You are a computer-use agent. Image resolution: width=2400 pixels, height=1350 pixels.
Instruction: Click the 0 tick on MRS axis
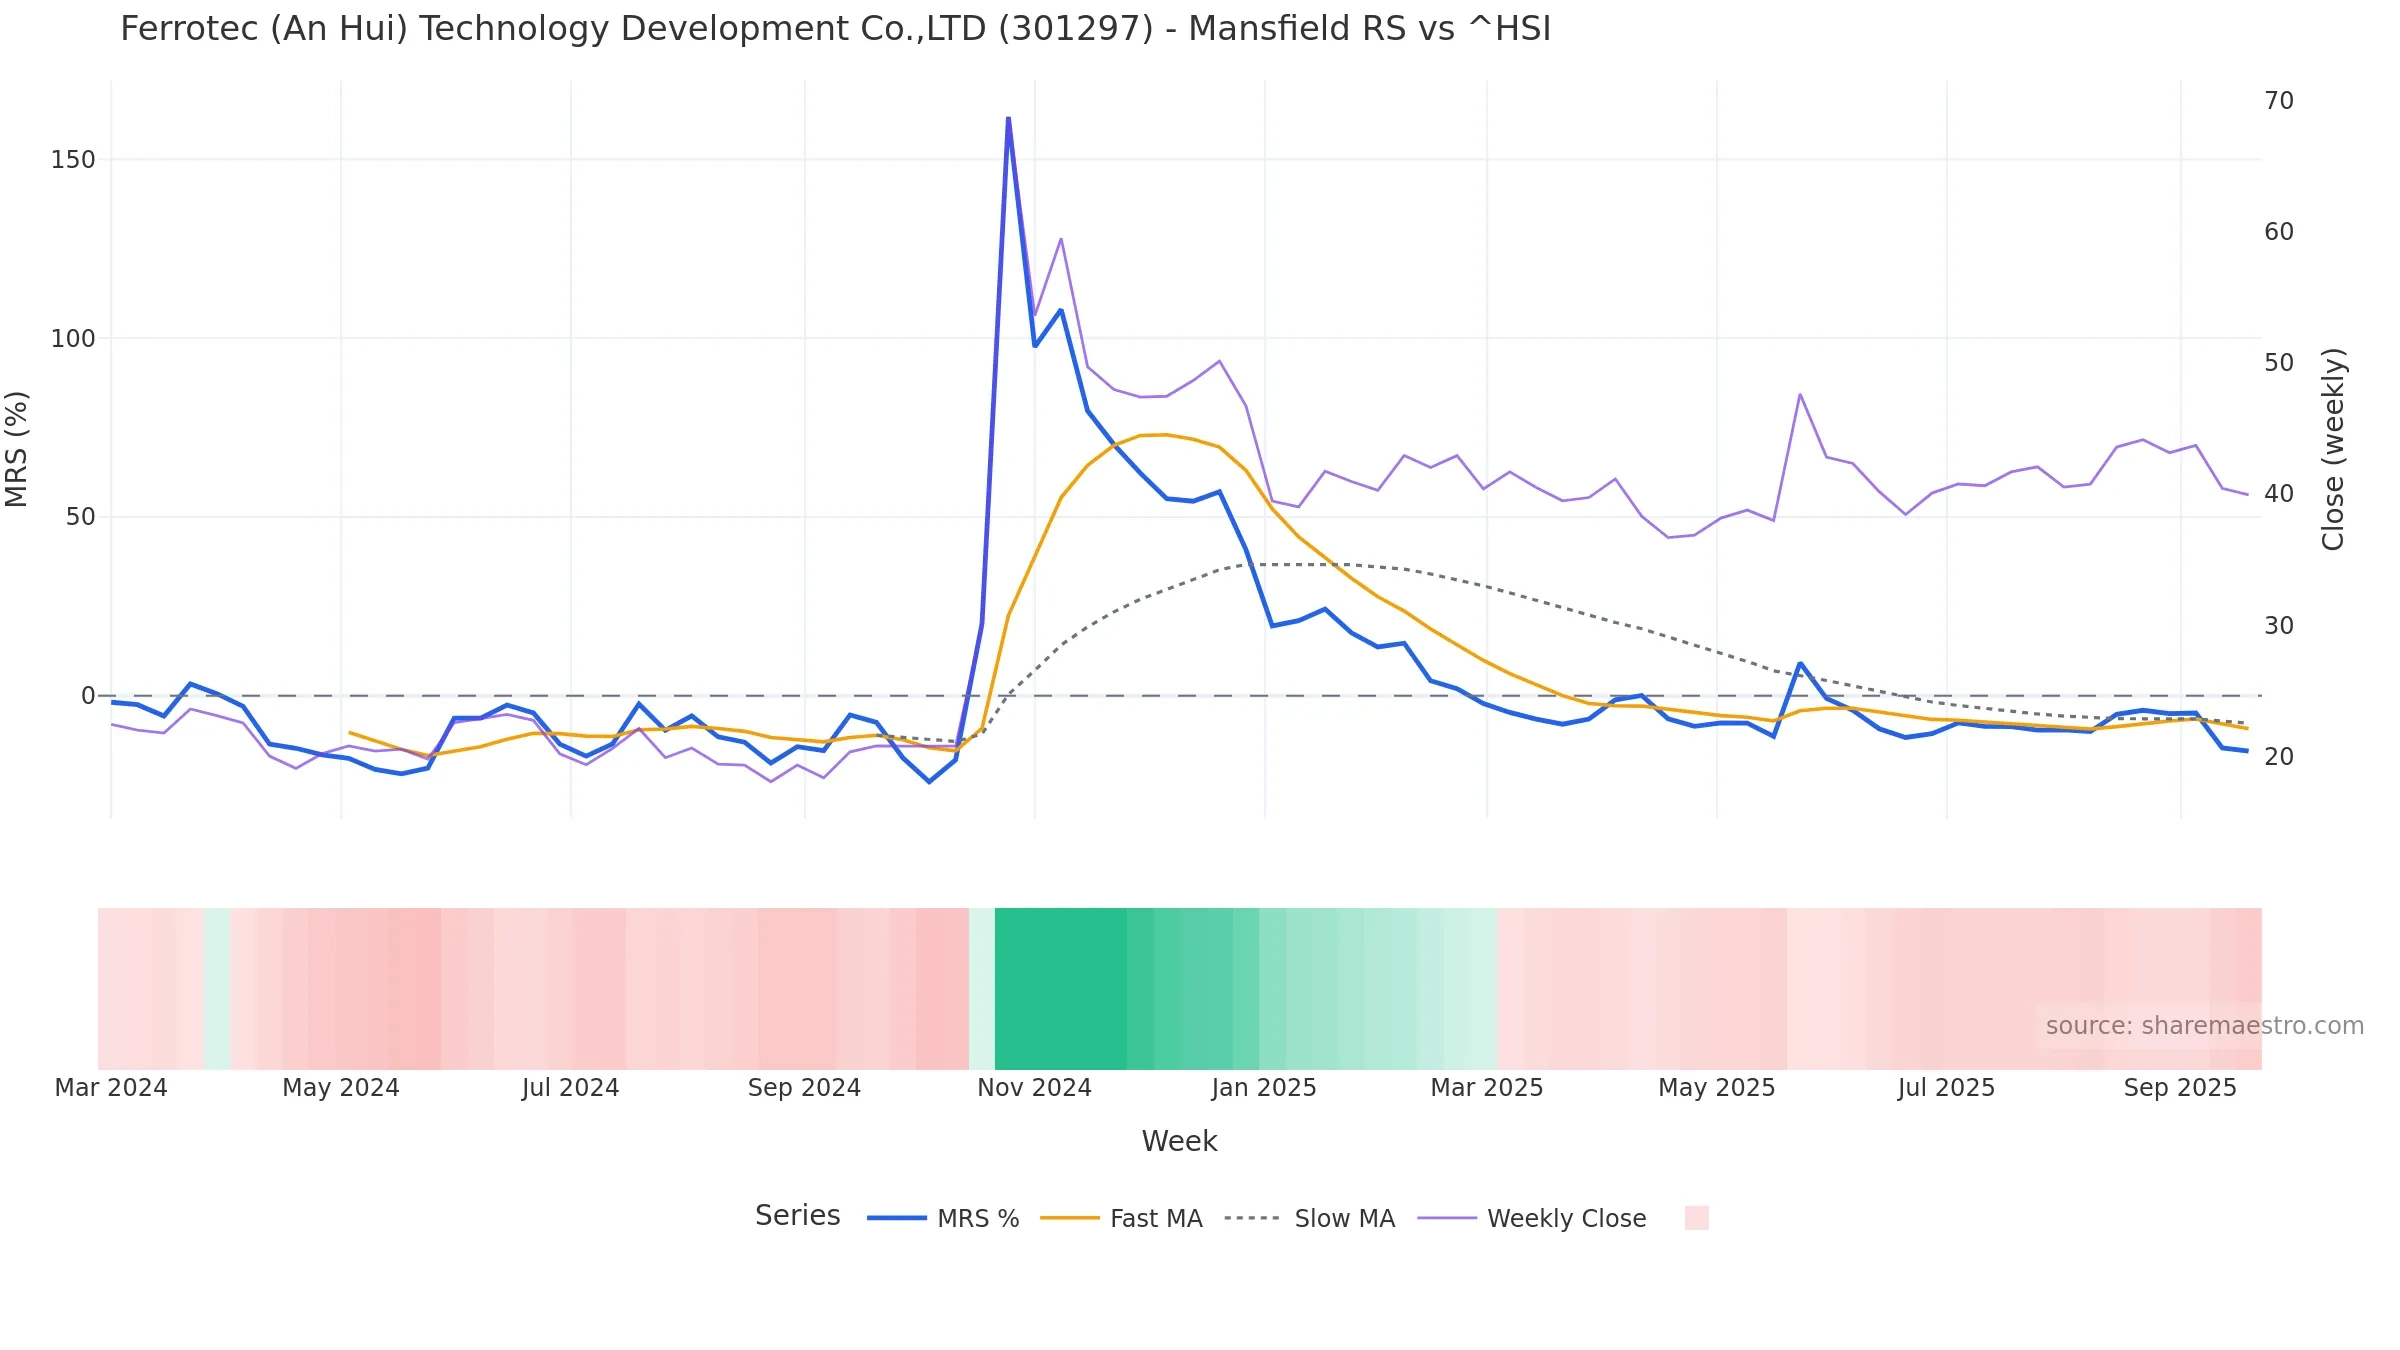(89, 696)
